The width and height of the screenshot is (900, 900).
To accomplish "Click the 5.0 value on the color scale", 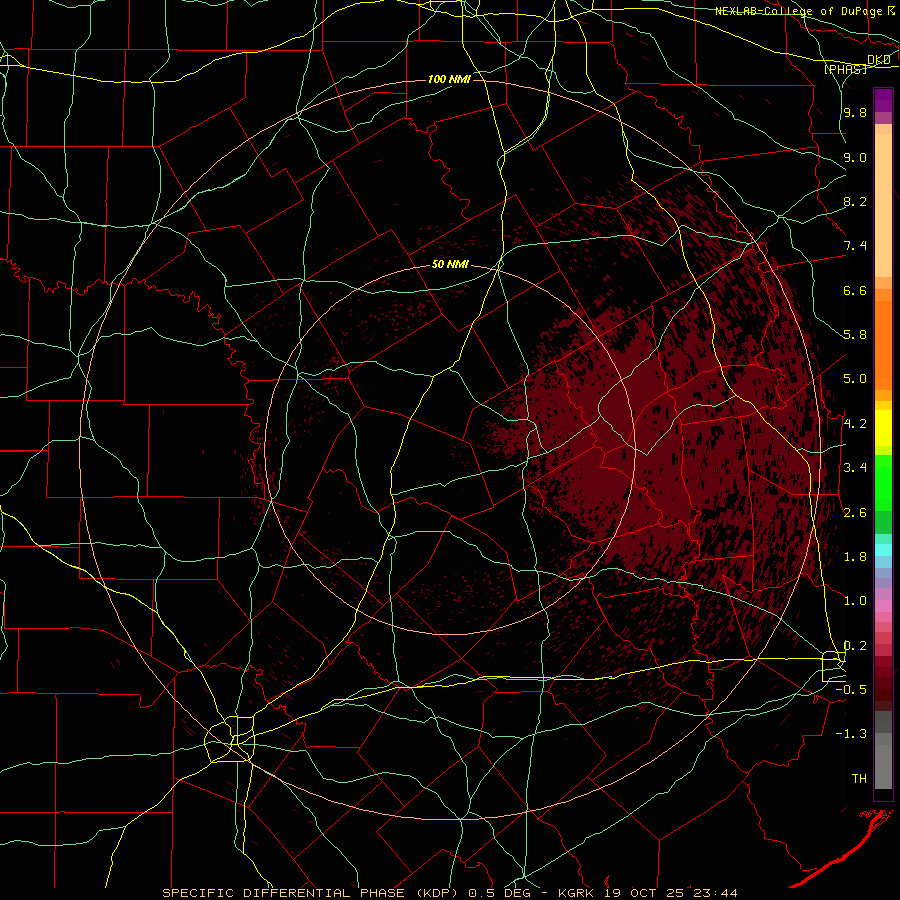I will click(855, 379).
